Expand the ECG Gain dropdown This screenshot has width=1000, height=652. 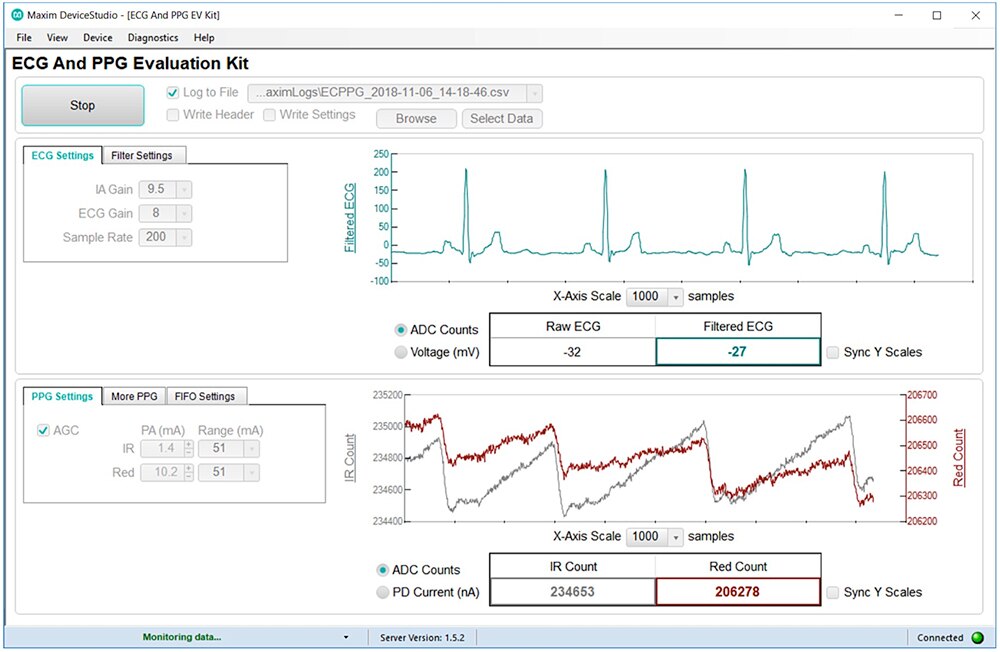[x=184, y=213]
